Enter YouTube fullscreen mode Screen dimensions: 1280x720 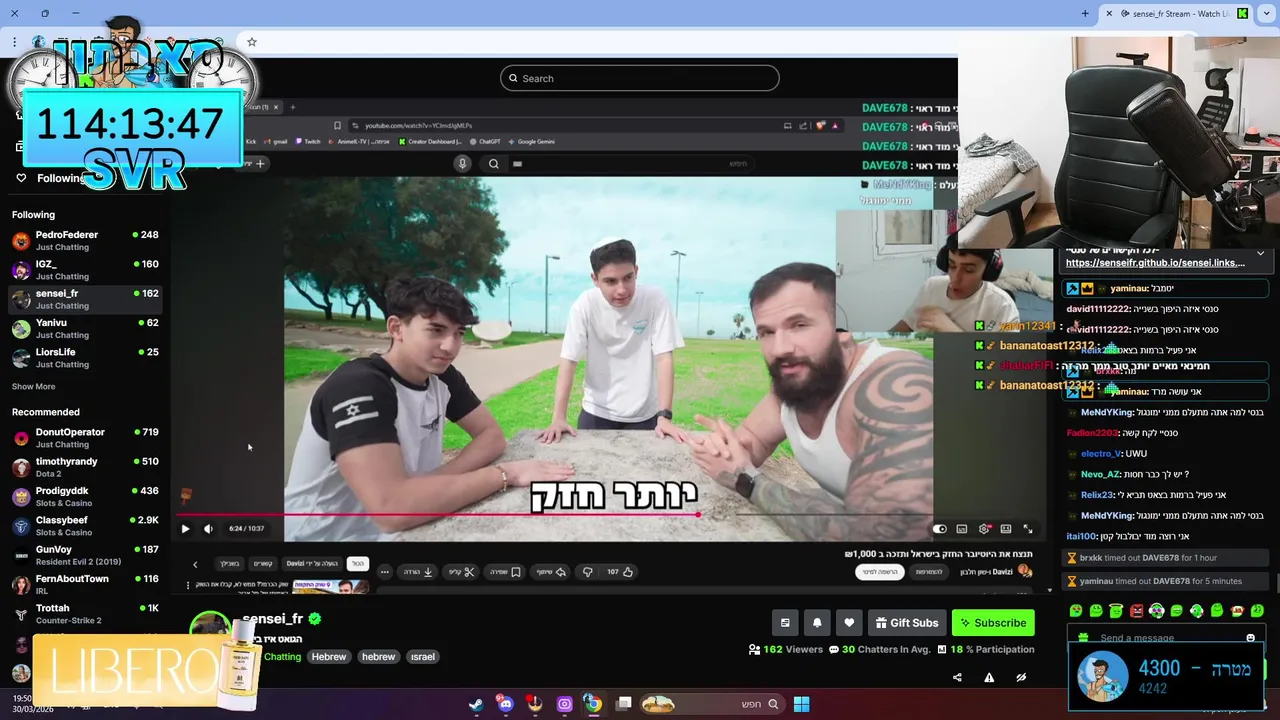click(x=1028, y=529)
